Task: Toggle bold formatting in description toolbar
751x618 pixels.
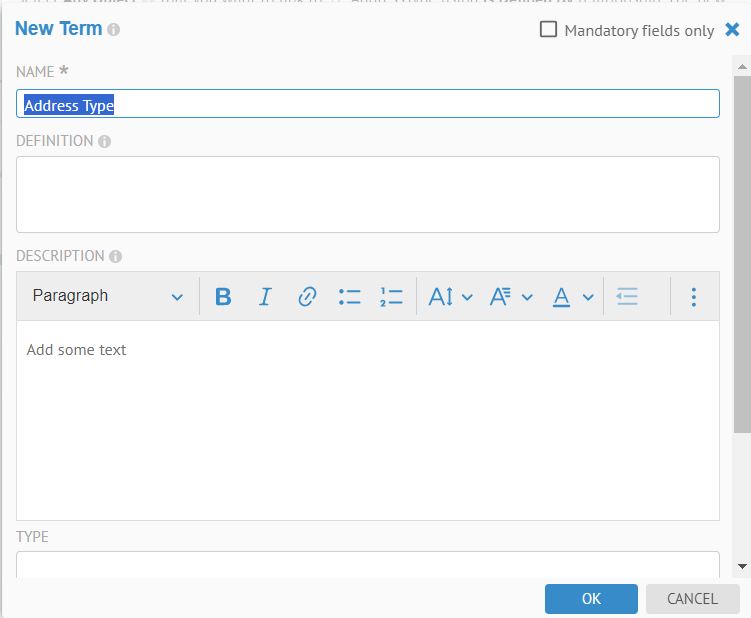Action: pos(223,297)
